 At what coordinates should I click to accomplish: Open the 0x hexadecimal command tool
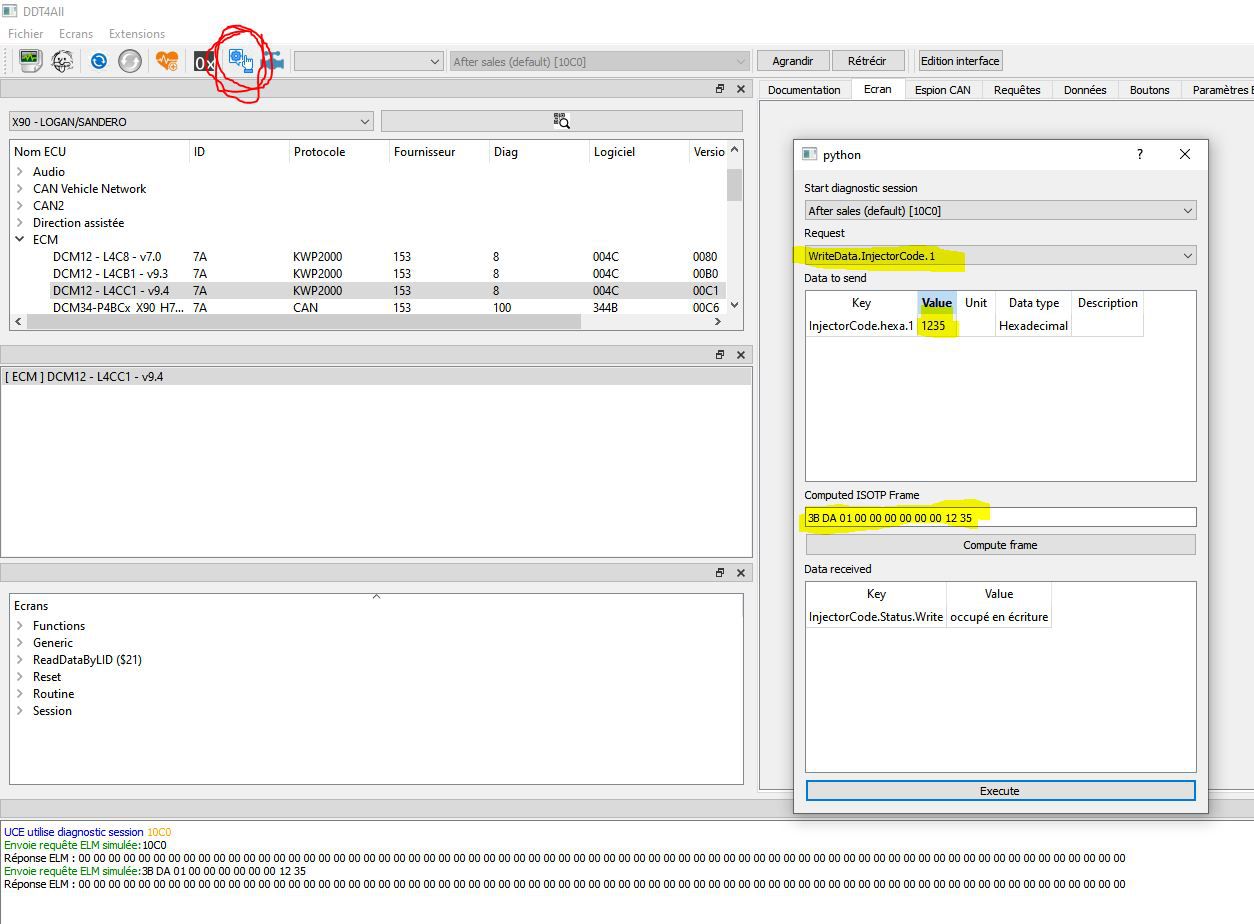tap(204, 62)
